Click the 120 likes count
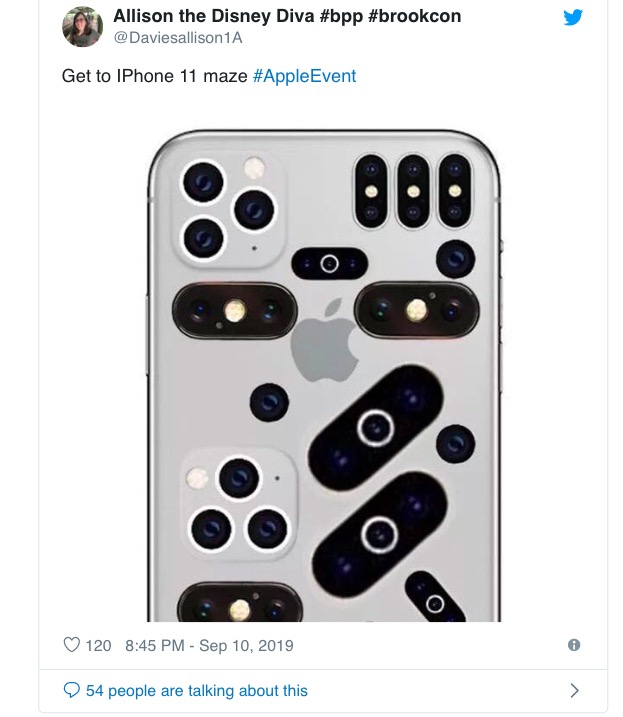Viewport: 623px width, 717px height. coord(98,645)
